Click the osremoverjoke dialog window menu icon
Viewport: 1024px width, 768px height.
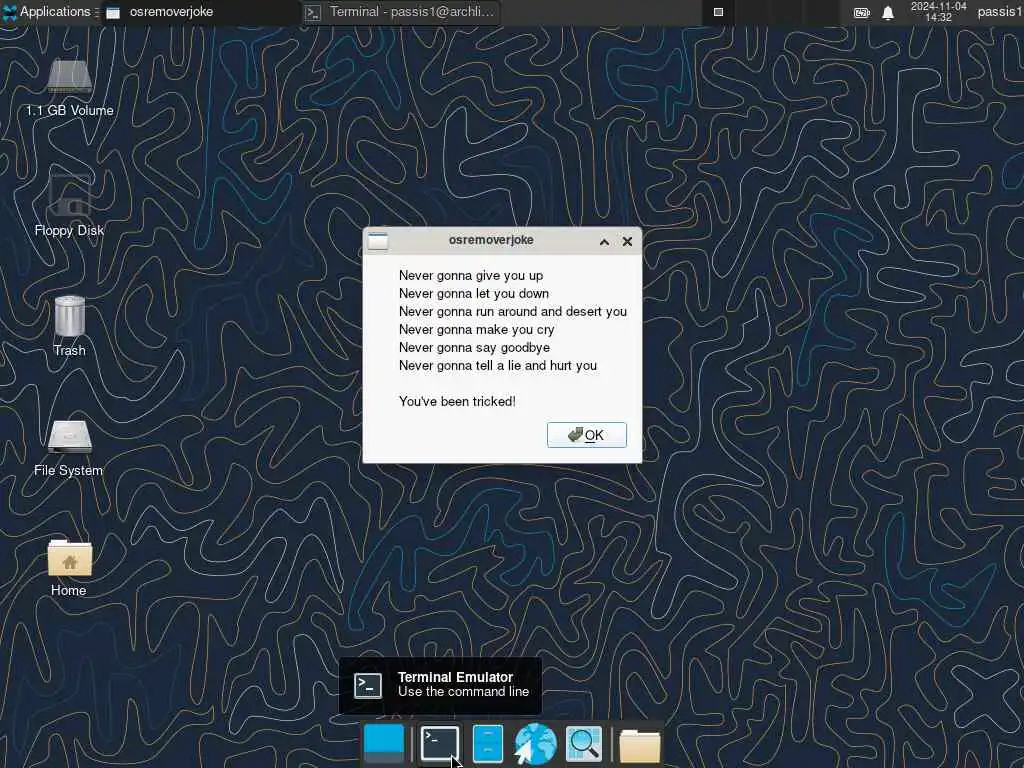[377, 241]
